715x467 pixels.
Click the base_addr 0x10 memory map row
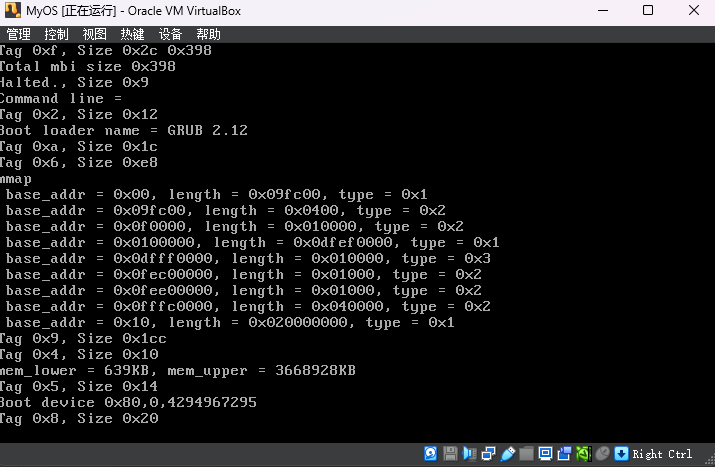tap(230, 323)
